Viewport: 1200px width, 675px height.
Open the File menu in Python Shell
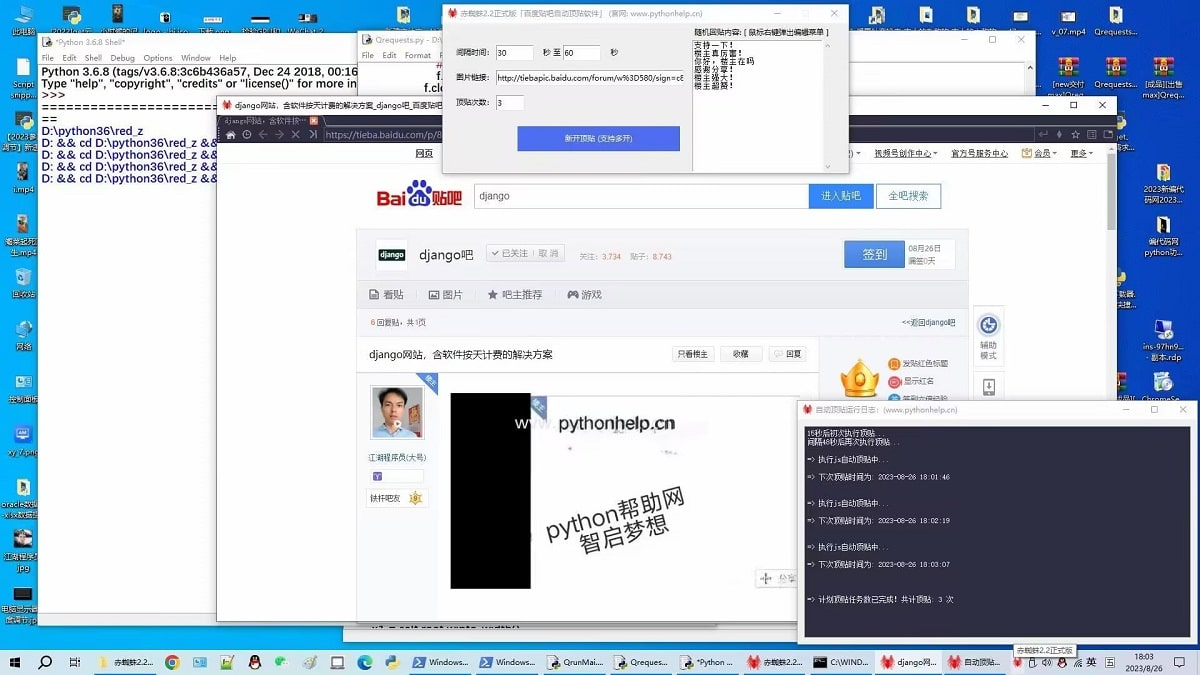pos(48,58)
